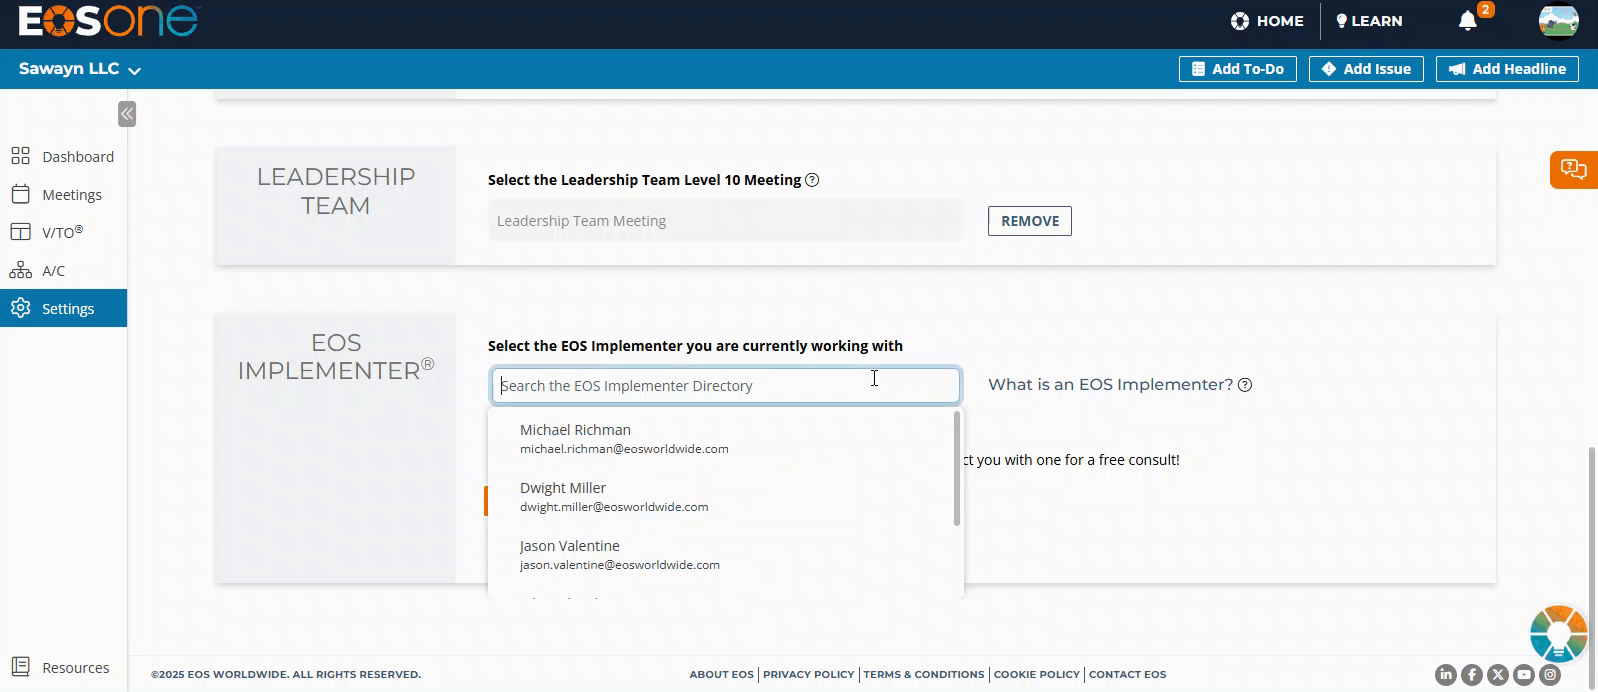Viewport: 1598px width, 692px height.
Task: Open the orange chat support widget
Action: point(1574,170)
